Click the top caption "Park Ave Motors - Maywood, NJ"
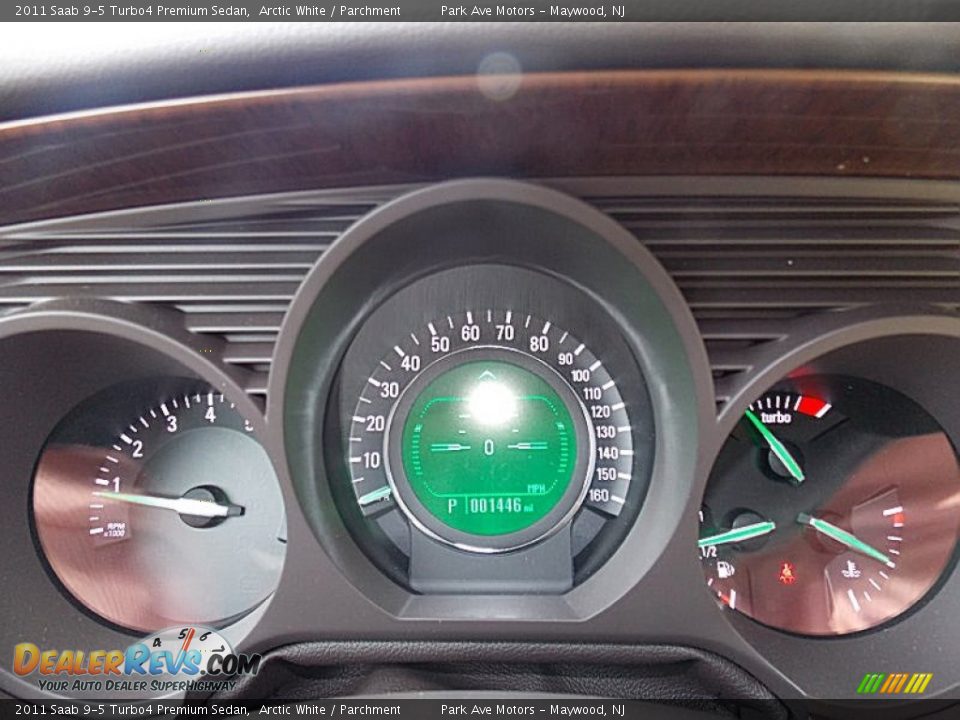Image resolution: width=960 pixels, height=720 pixels. pyautogui.click(x=533, y=10)
